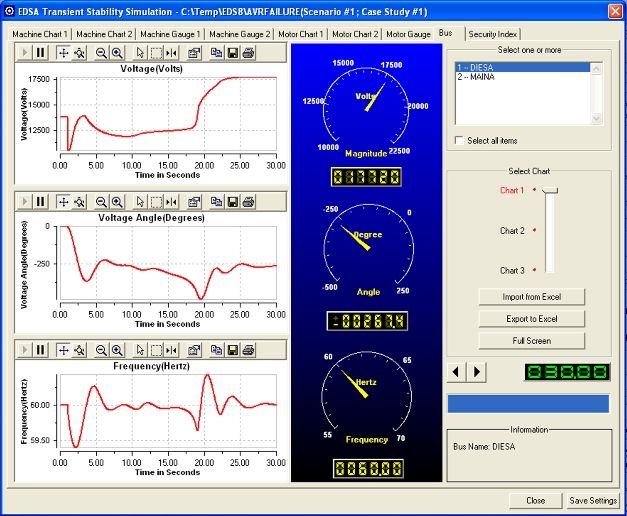The width and height of the screenshot is (627, 516).
Task: Open the Machine Gauge 2 tab
Action: tap(239, 34)
